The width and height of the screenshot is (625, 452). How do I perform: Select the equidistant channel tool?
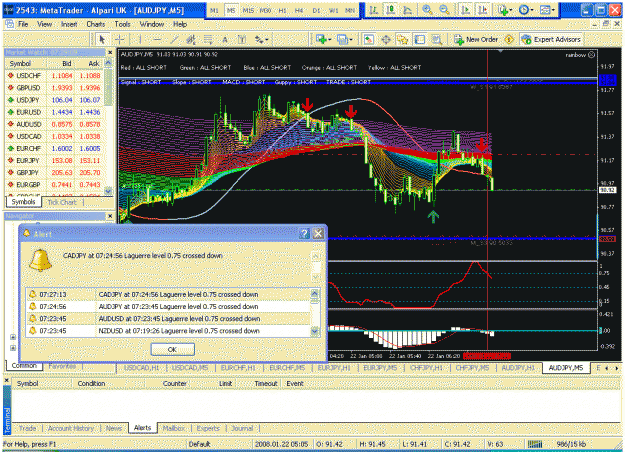[x=191, y=39]
